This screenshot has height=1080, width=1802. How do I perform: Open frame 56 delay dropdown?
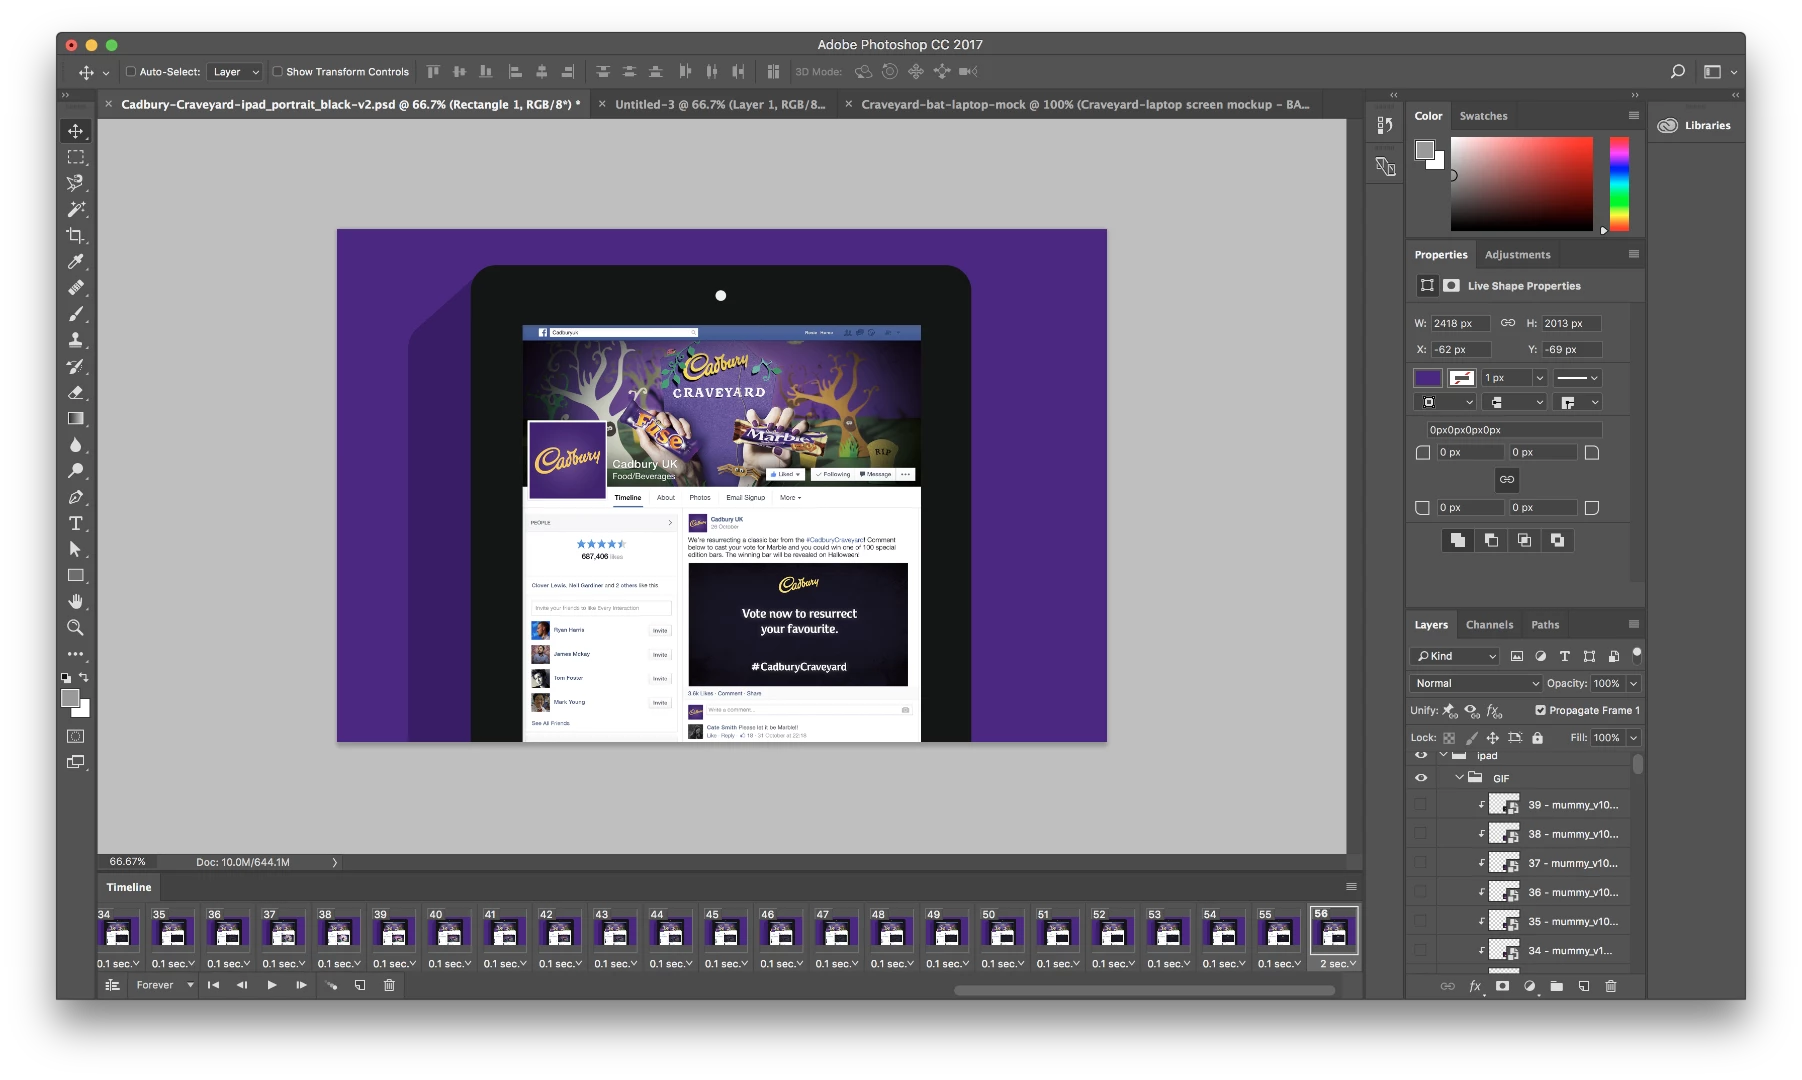pyautogui.click(x=1337, y=964)
